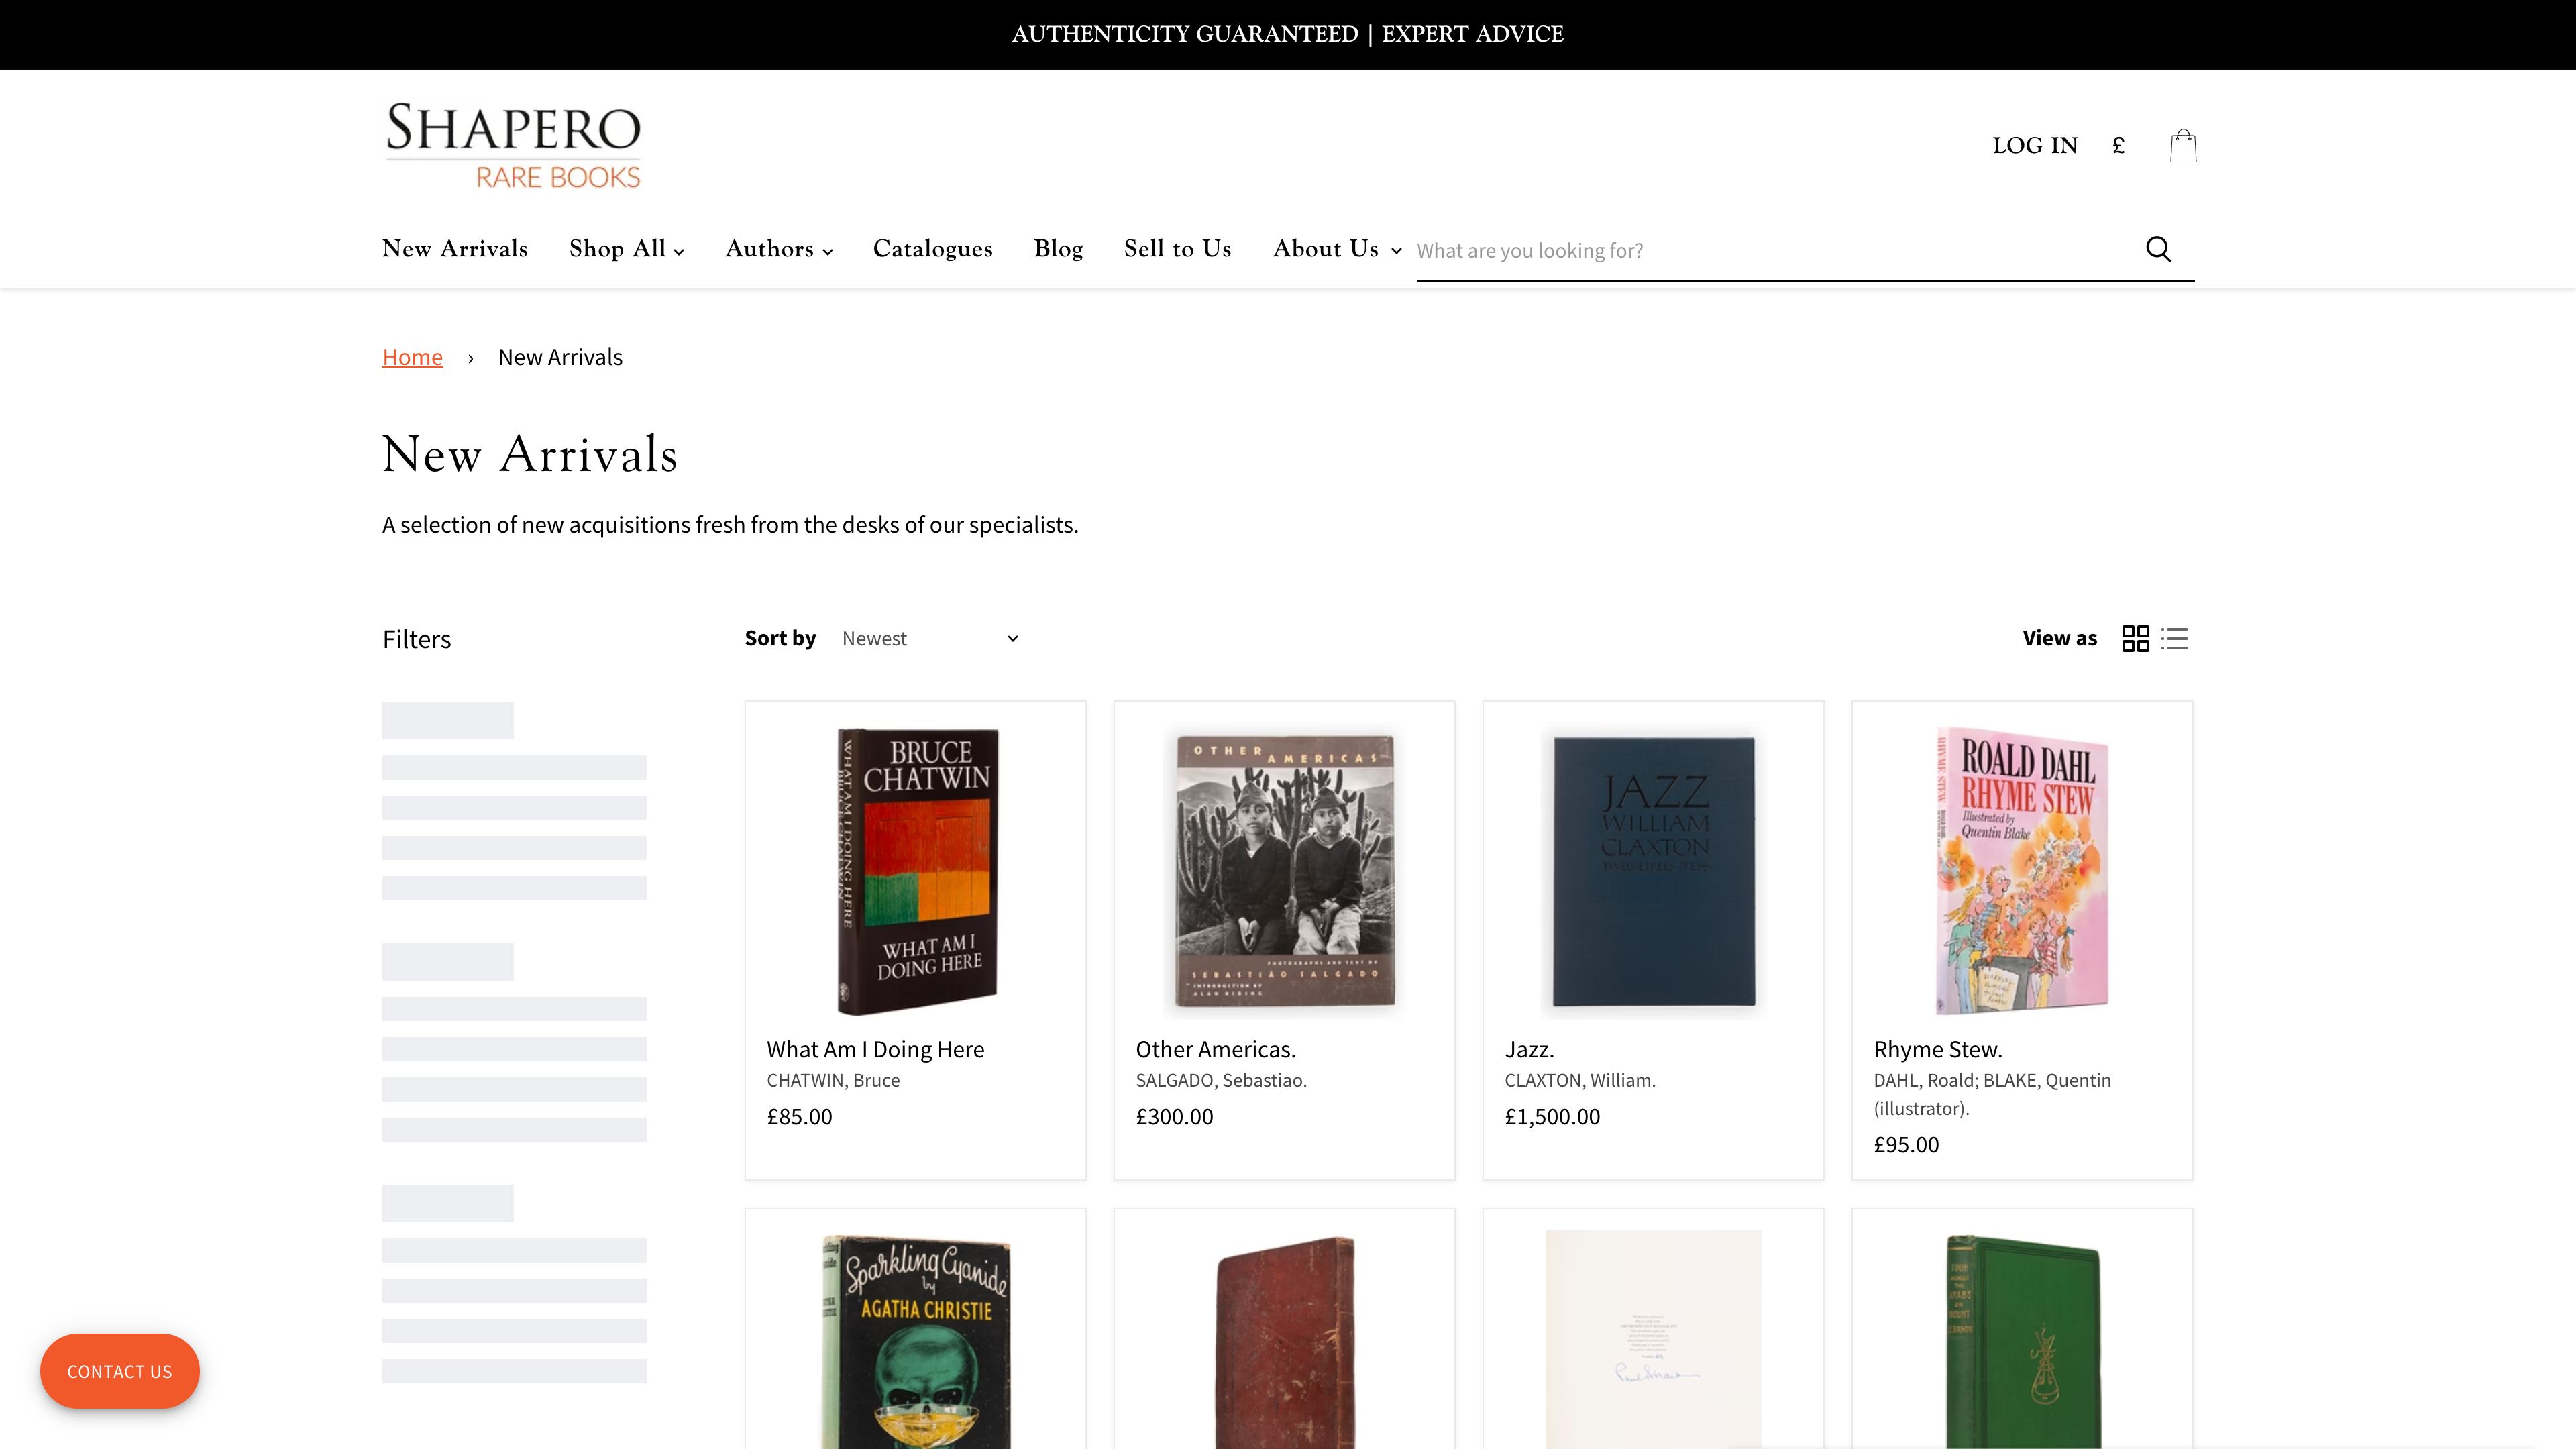Open the Catalogues page
This screenshot has height=1449, width=2576.
click(x=932, y=249)
